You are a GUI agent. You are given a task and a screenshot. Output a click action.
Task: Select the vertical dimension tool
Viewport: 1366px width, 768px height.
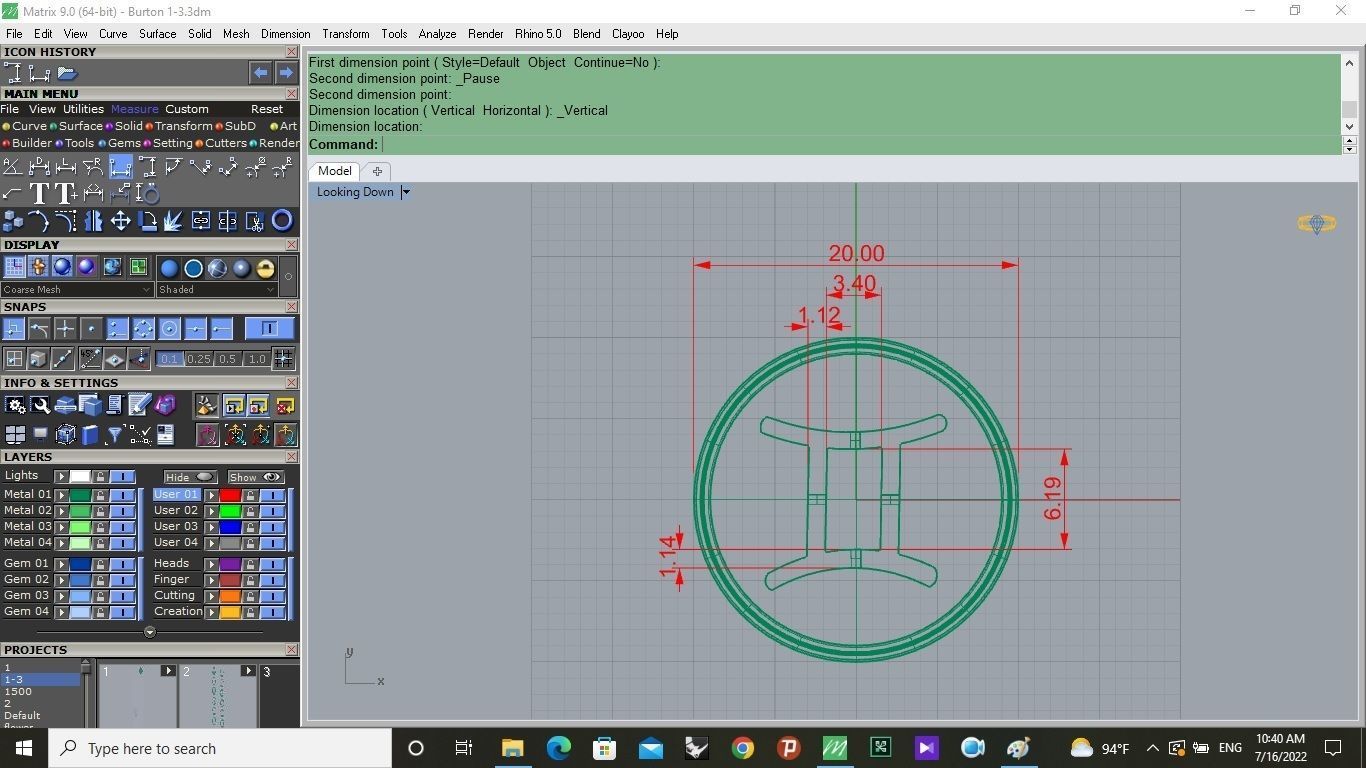pyautogui.click(x=147, y=166)
